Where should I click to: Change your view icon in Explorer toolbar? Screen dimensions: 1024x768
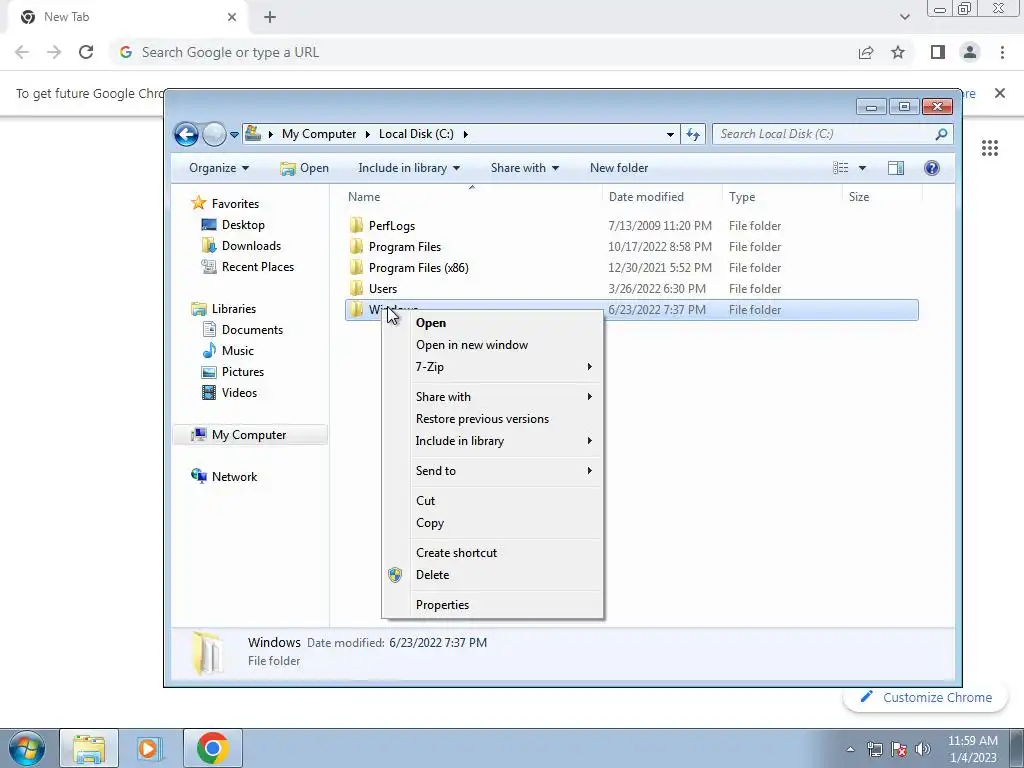pos(840,168)
